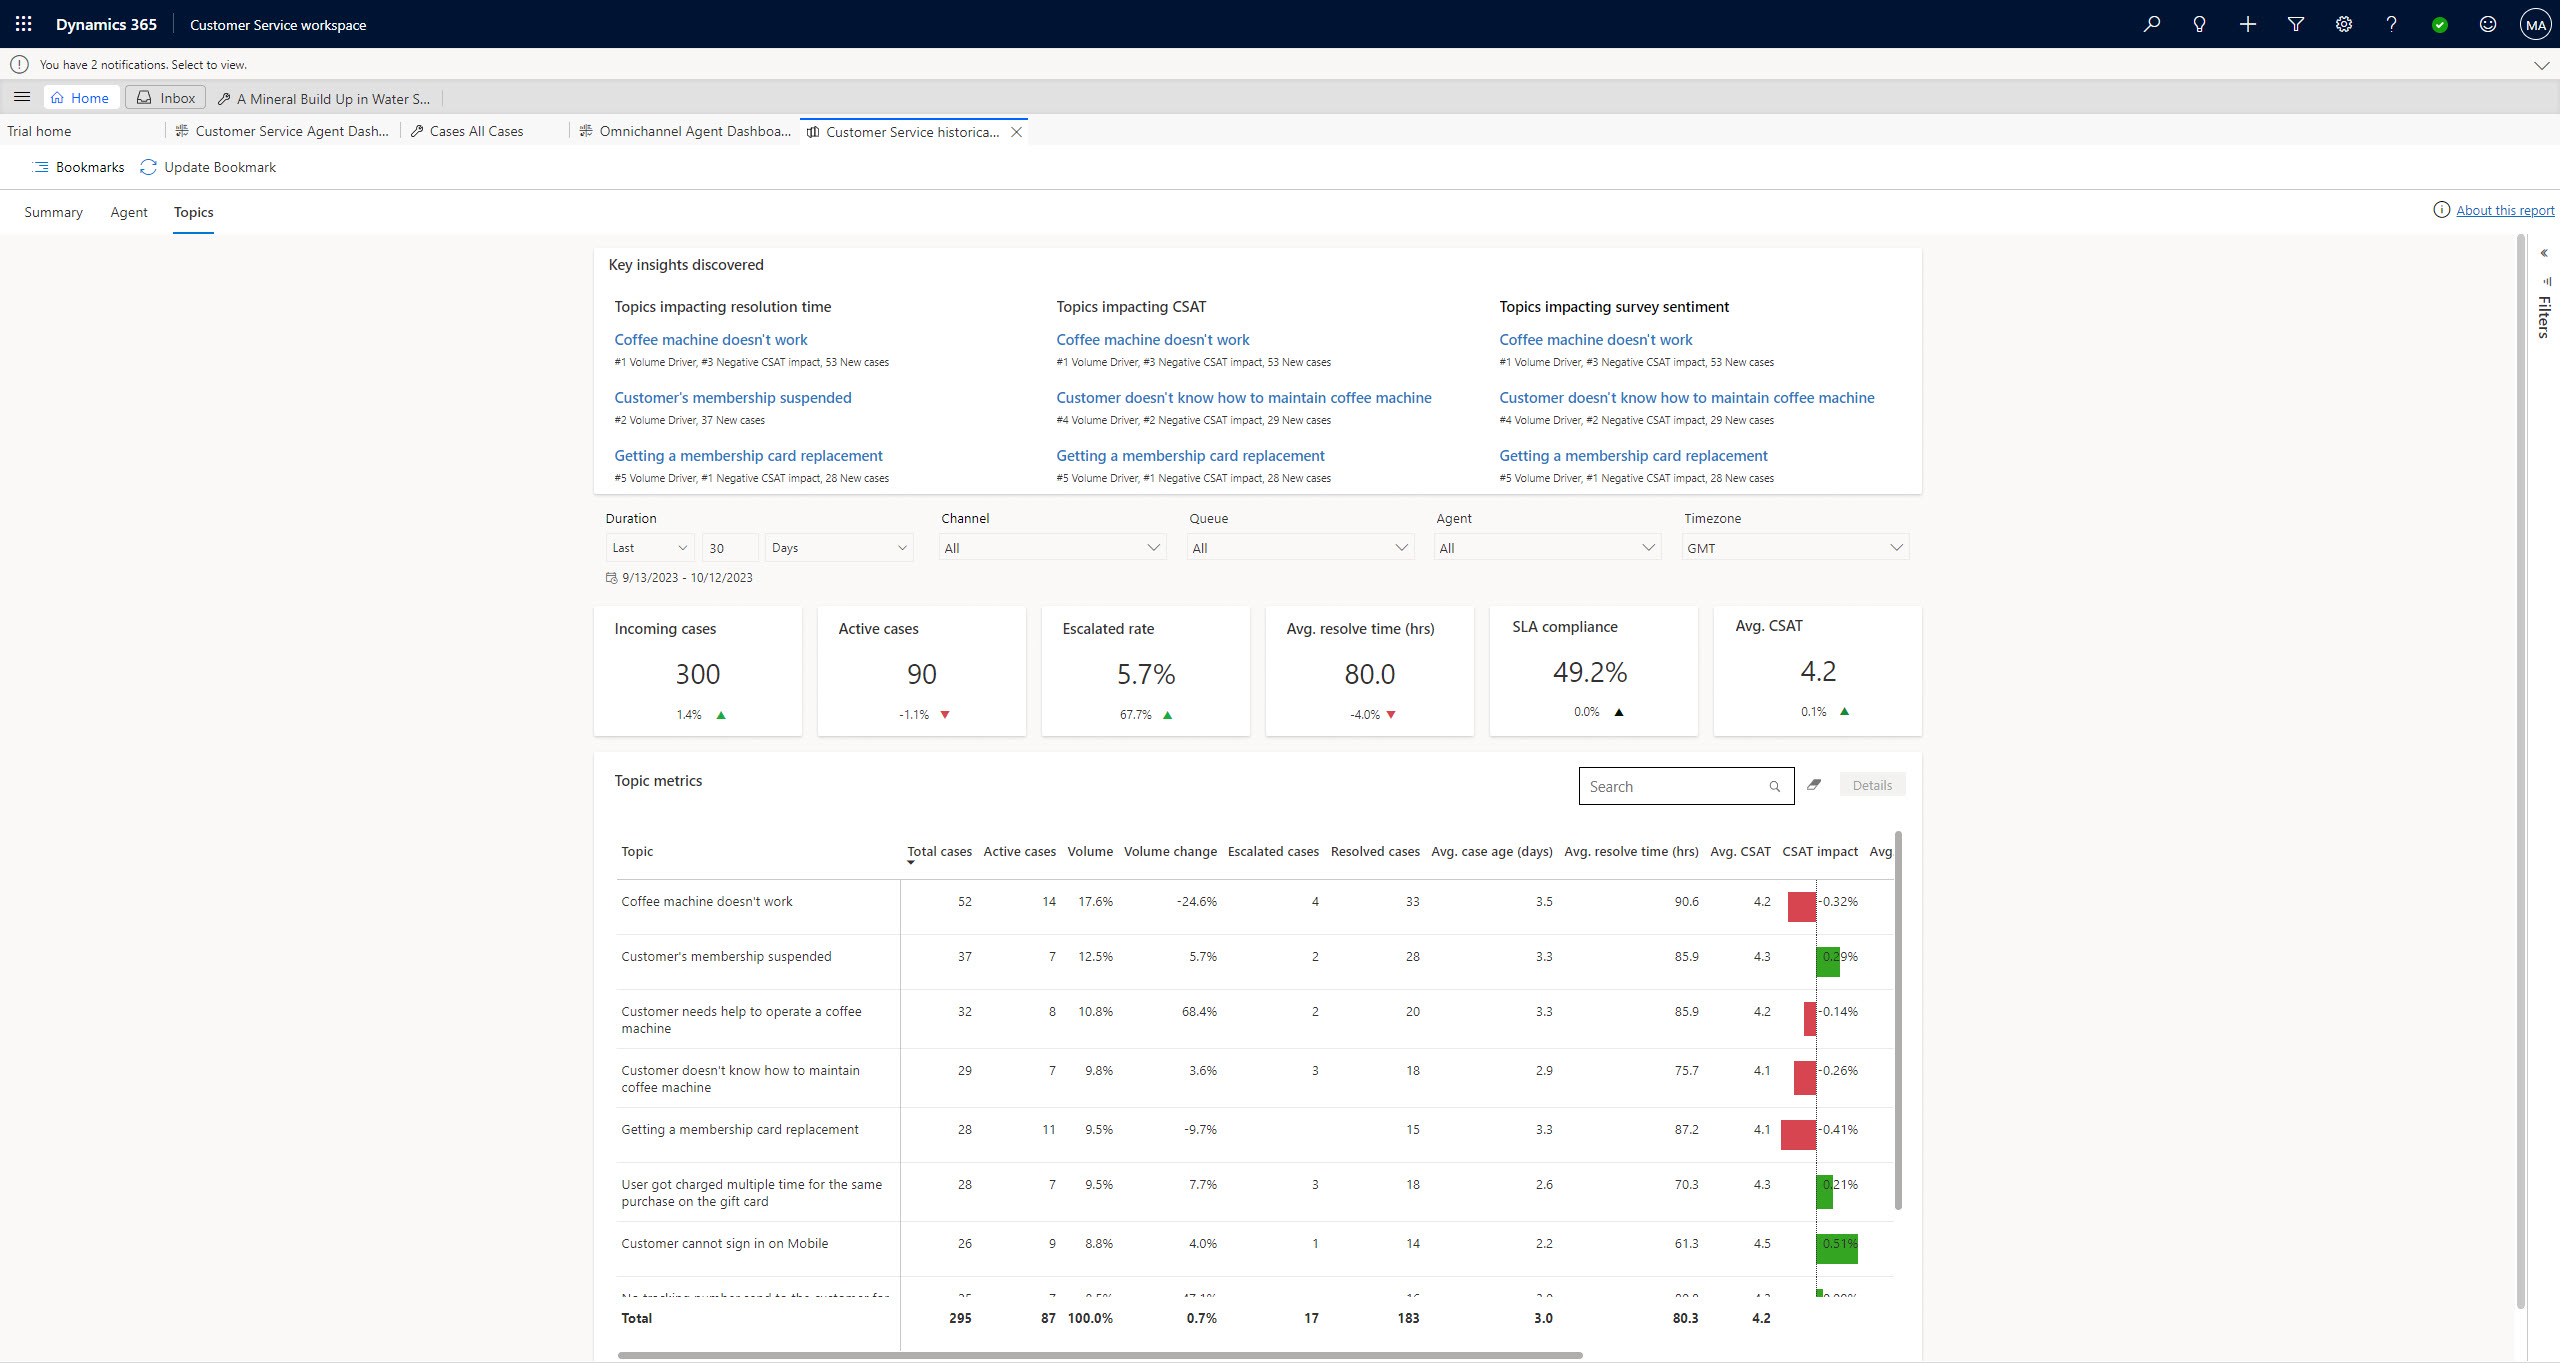Open the Mineral Build Up in Water session tab
Image resolution: width=2560 pixels, height=1363 pixels.
[324, 99]
